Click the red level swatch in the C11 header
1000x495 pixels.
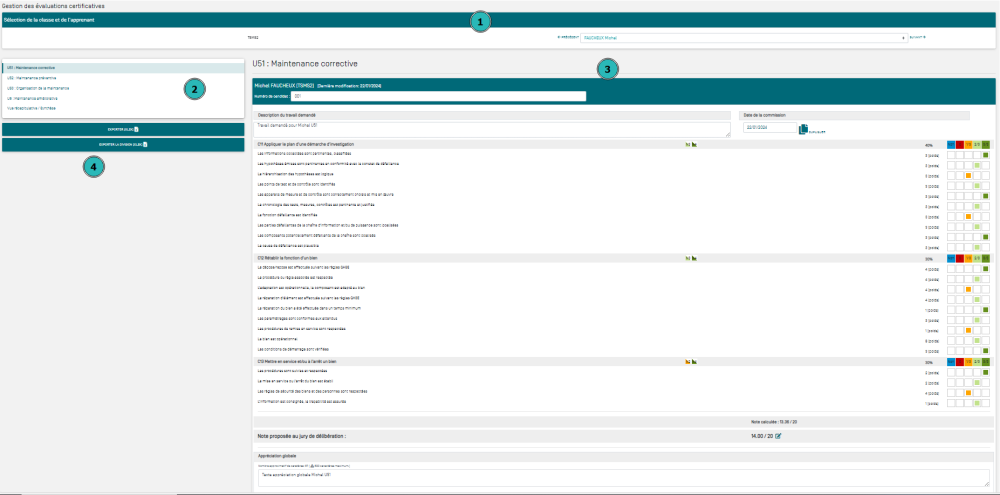(959, 144)
